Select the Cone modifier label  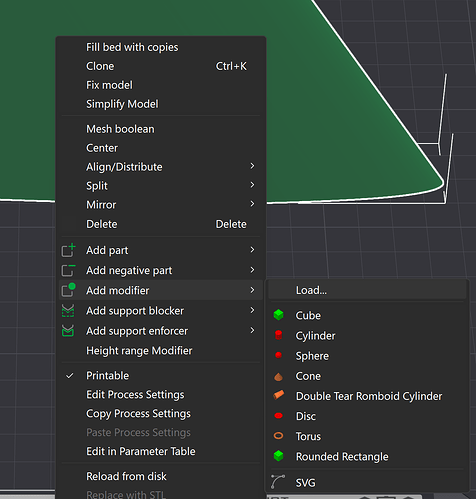[308, 376]
